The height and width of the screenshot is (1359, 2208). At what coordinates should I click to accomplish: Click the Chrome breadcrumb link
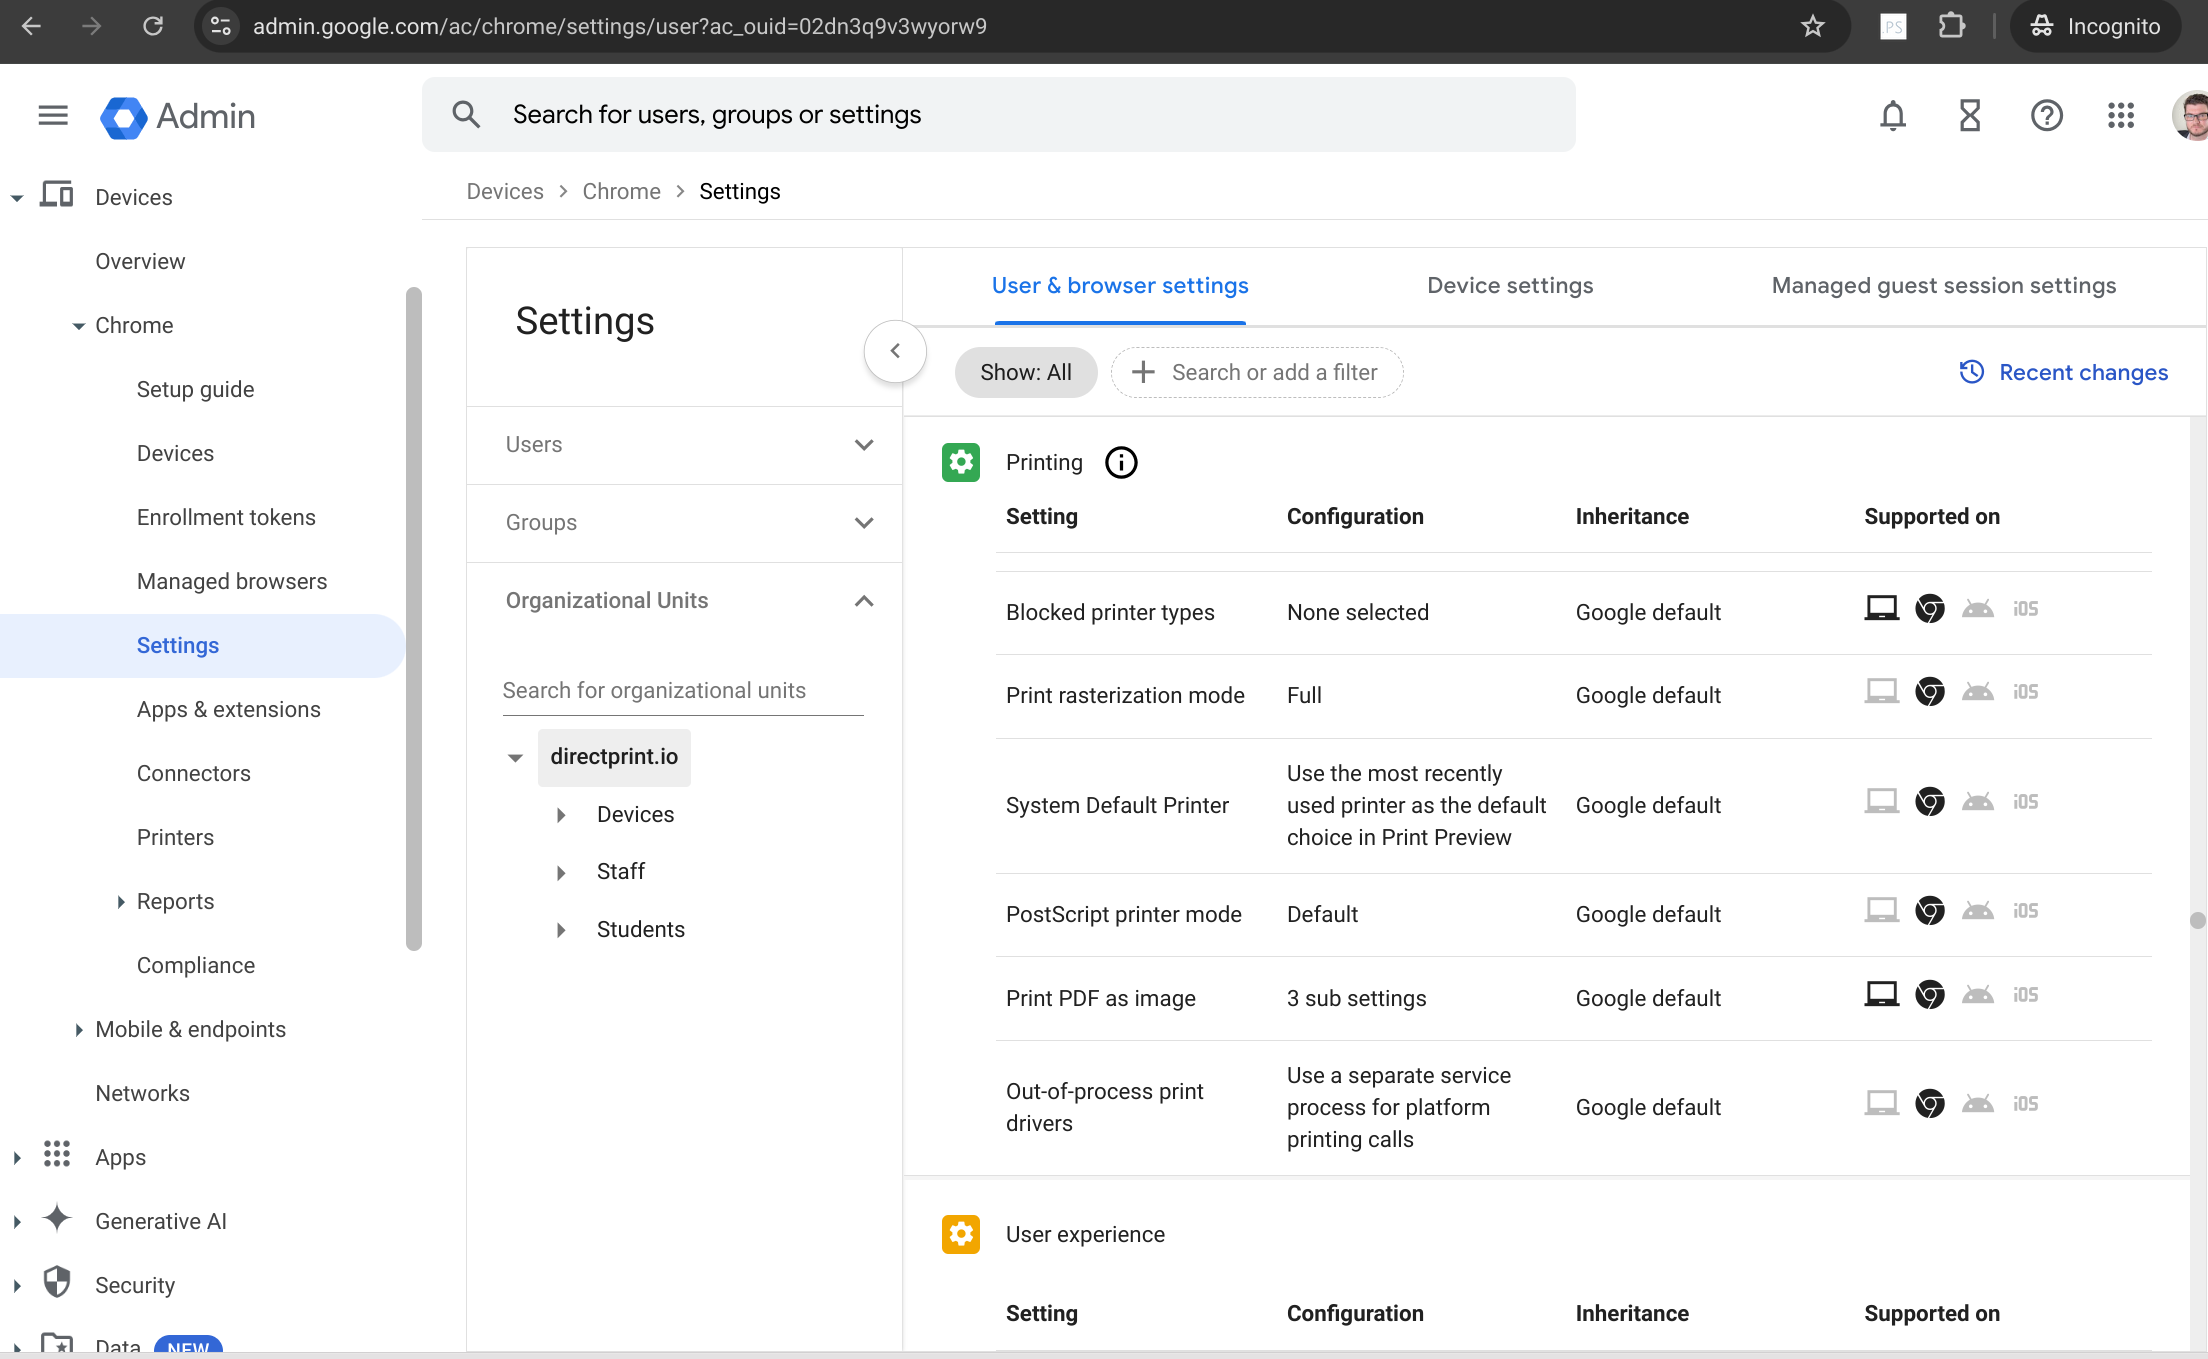pos(621,192)
